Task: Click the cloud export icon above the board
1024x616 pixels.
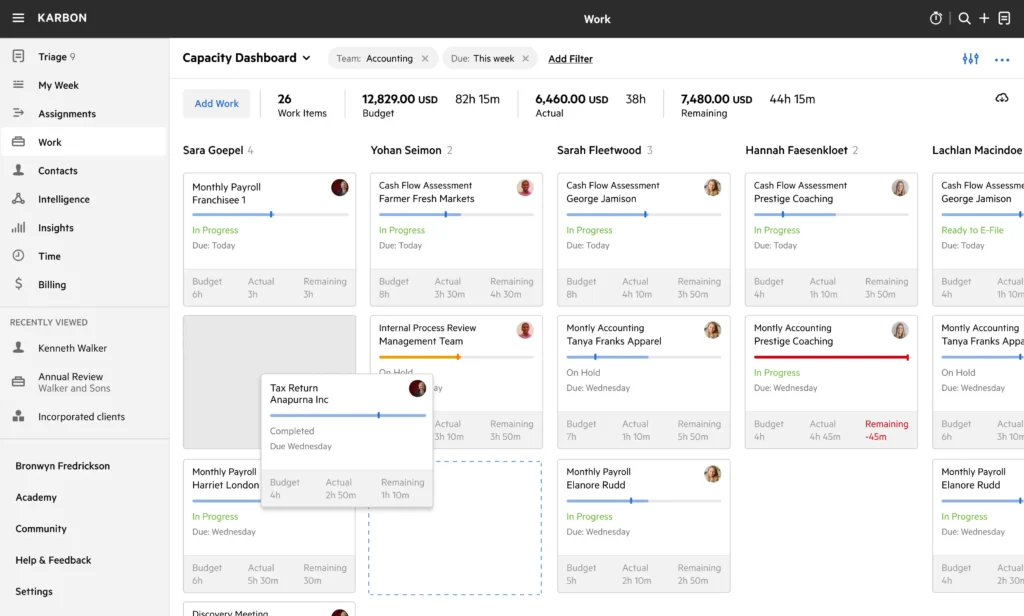Action: 1001,98
